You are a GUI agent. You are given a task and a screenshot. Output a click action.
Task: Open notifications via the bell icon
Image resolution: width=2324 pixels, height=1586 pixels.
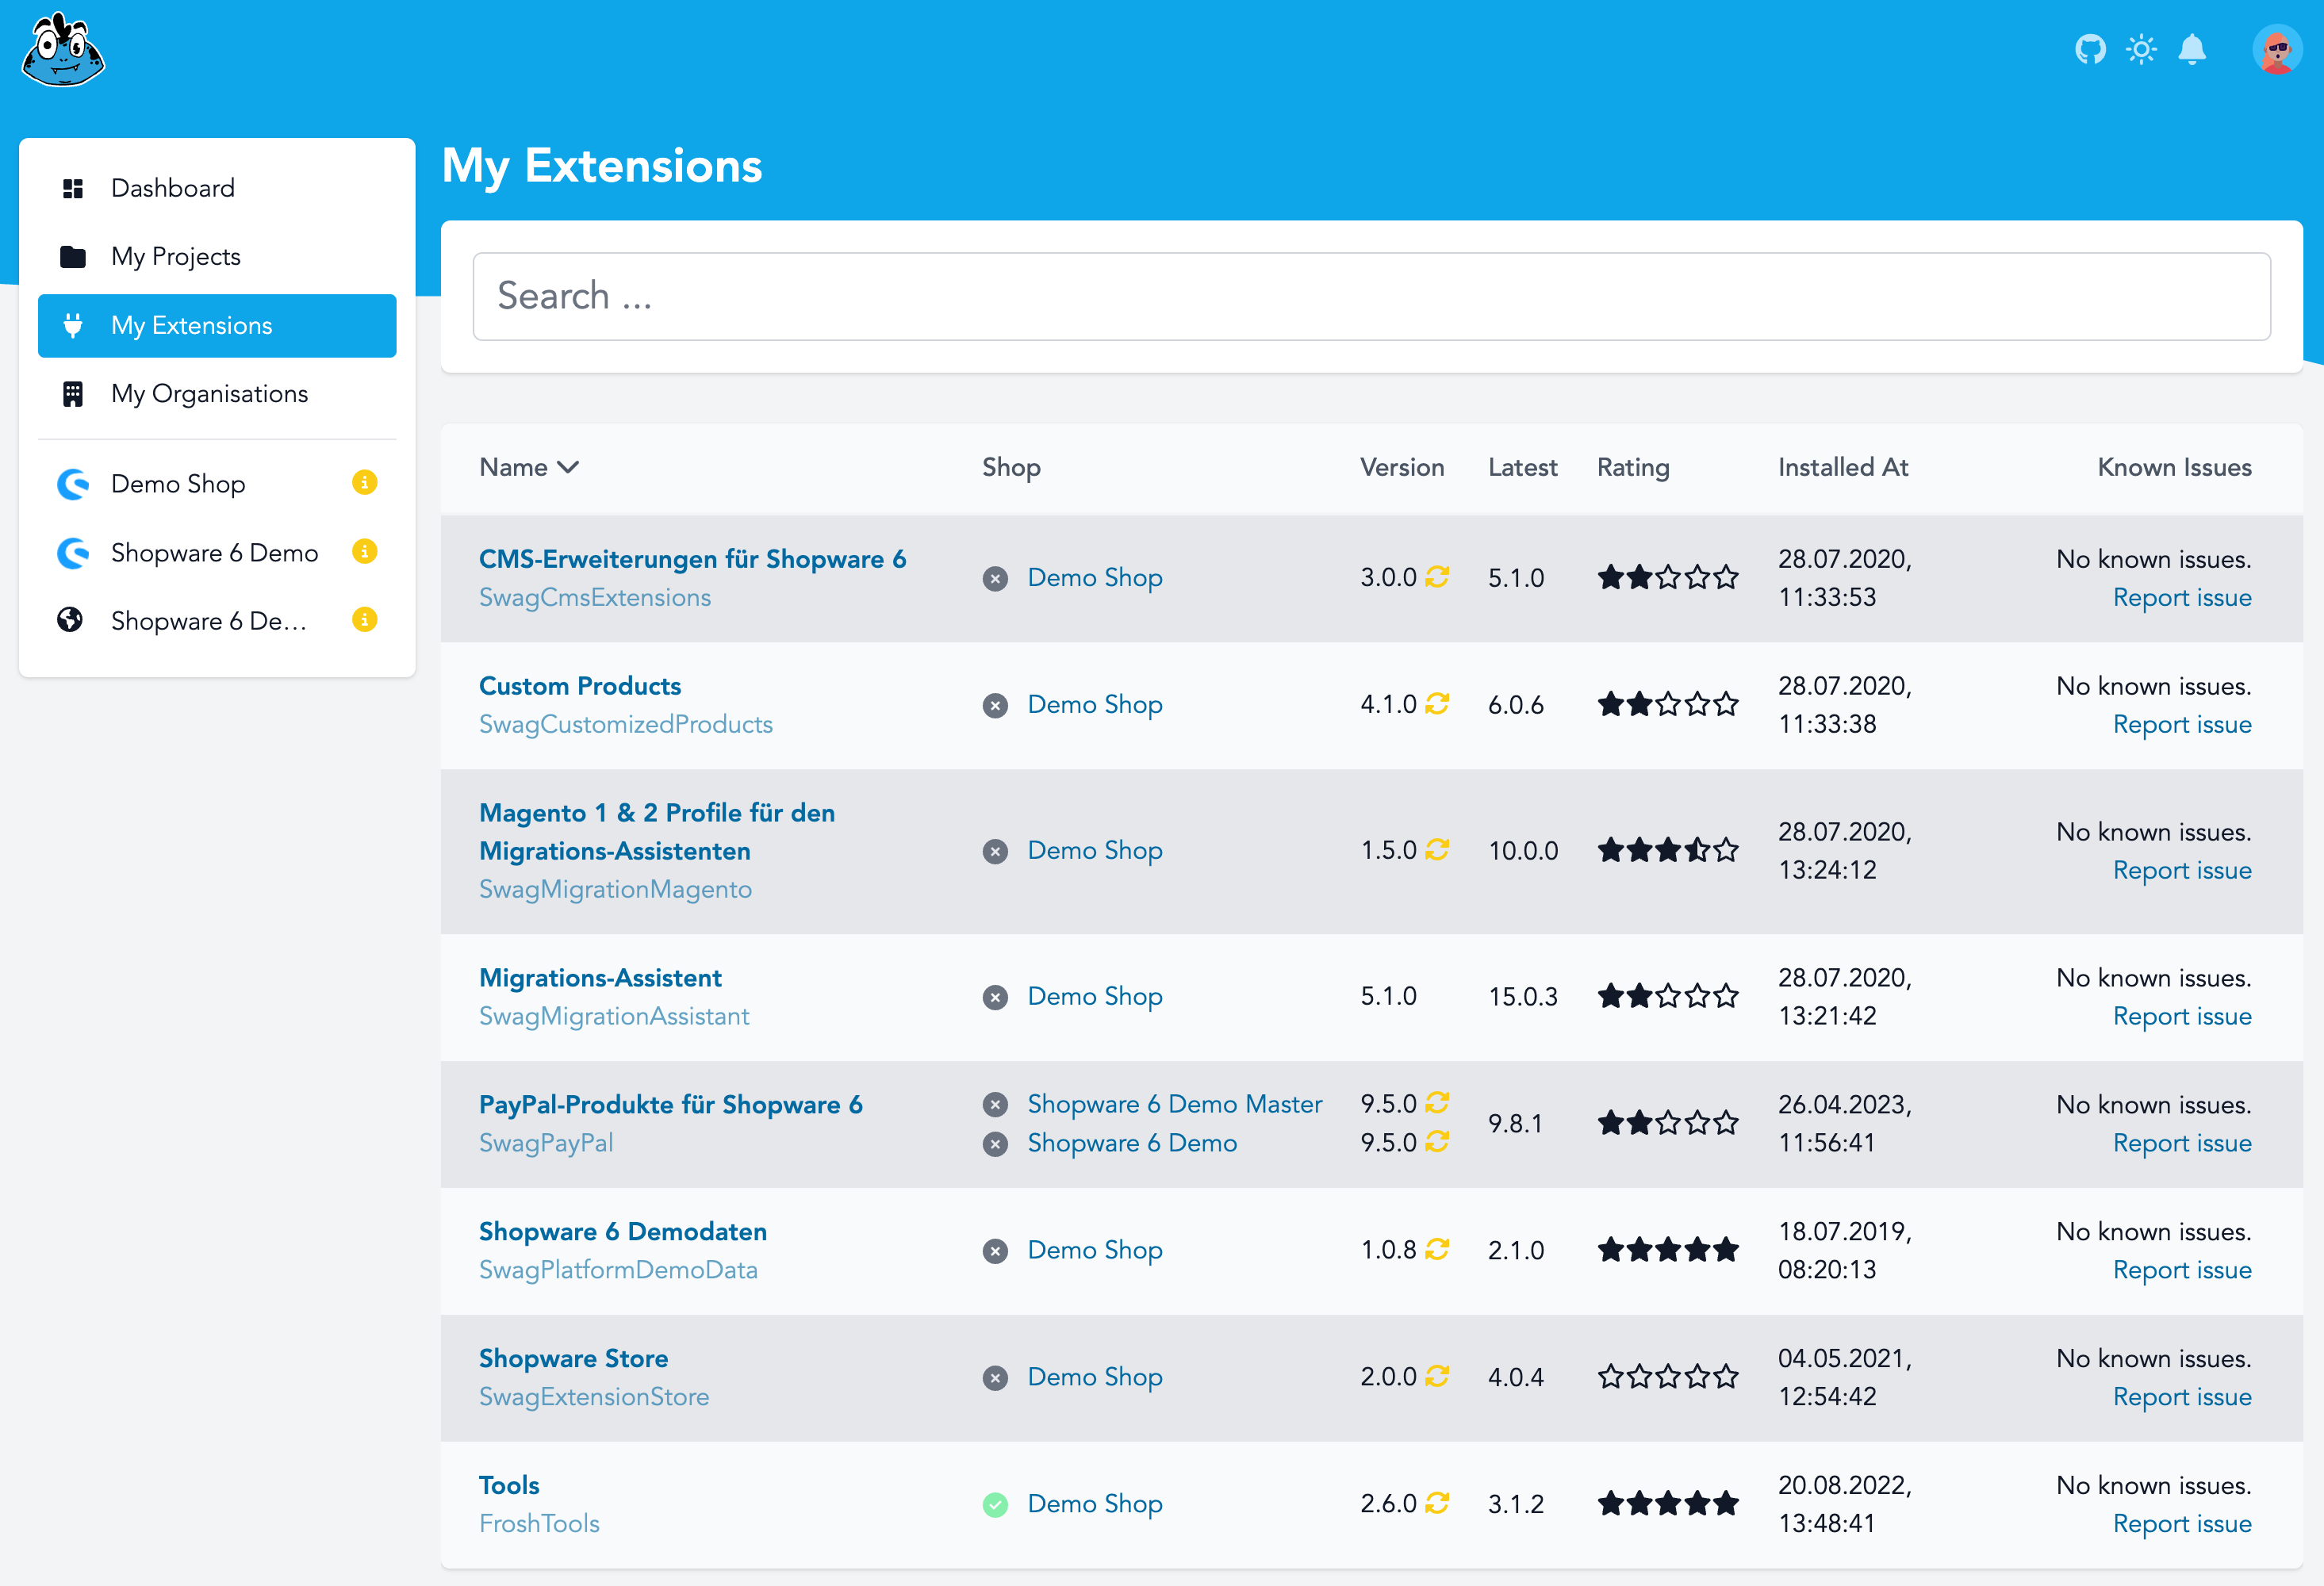[2194, 49]
